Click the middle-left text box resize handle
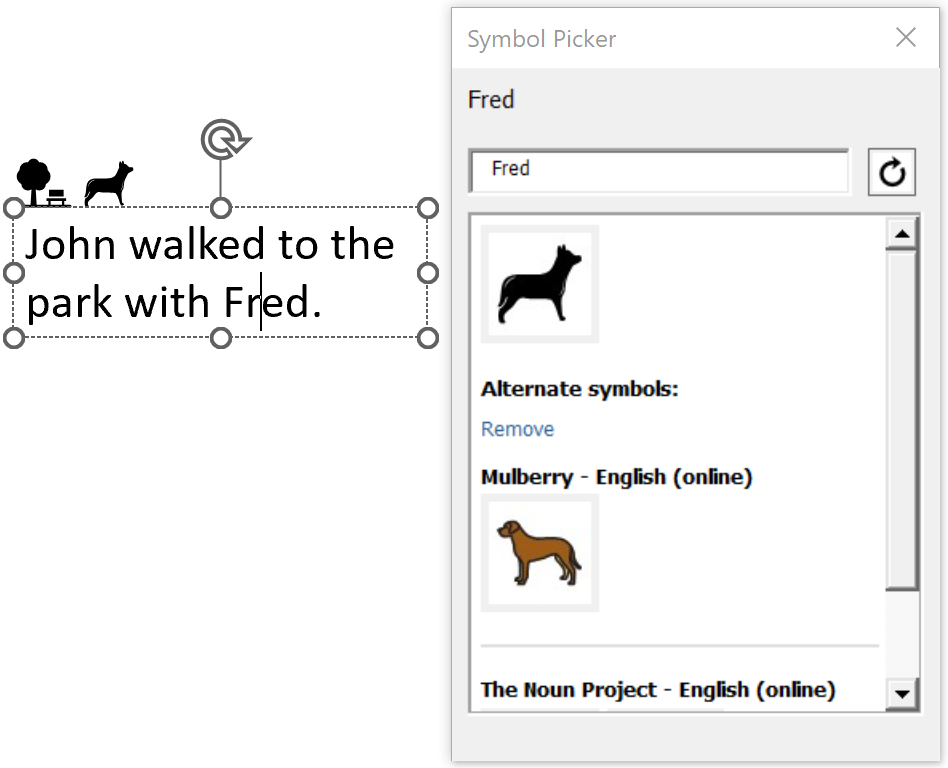This screenshot has height=768, width=948. (14, 273)
